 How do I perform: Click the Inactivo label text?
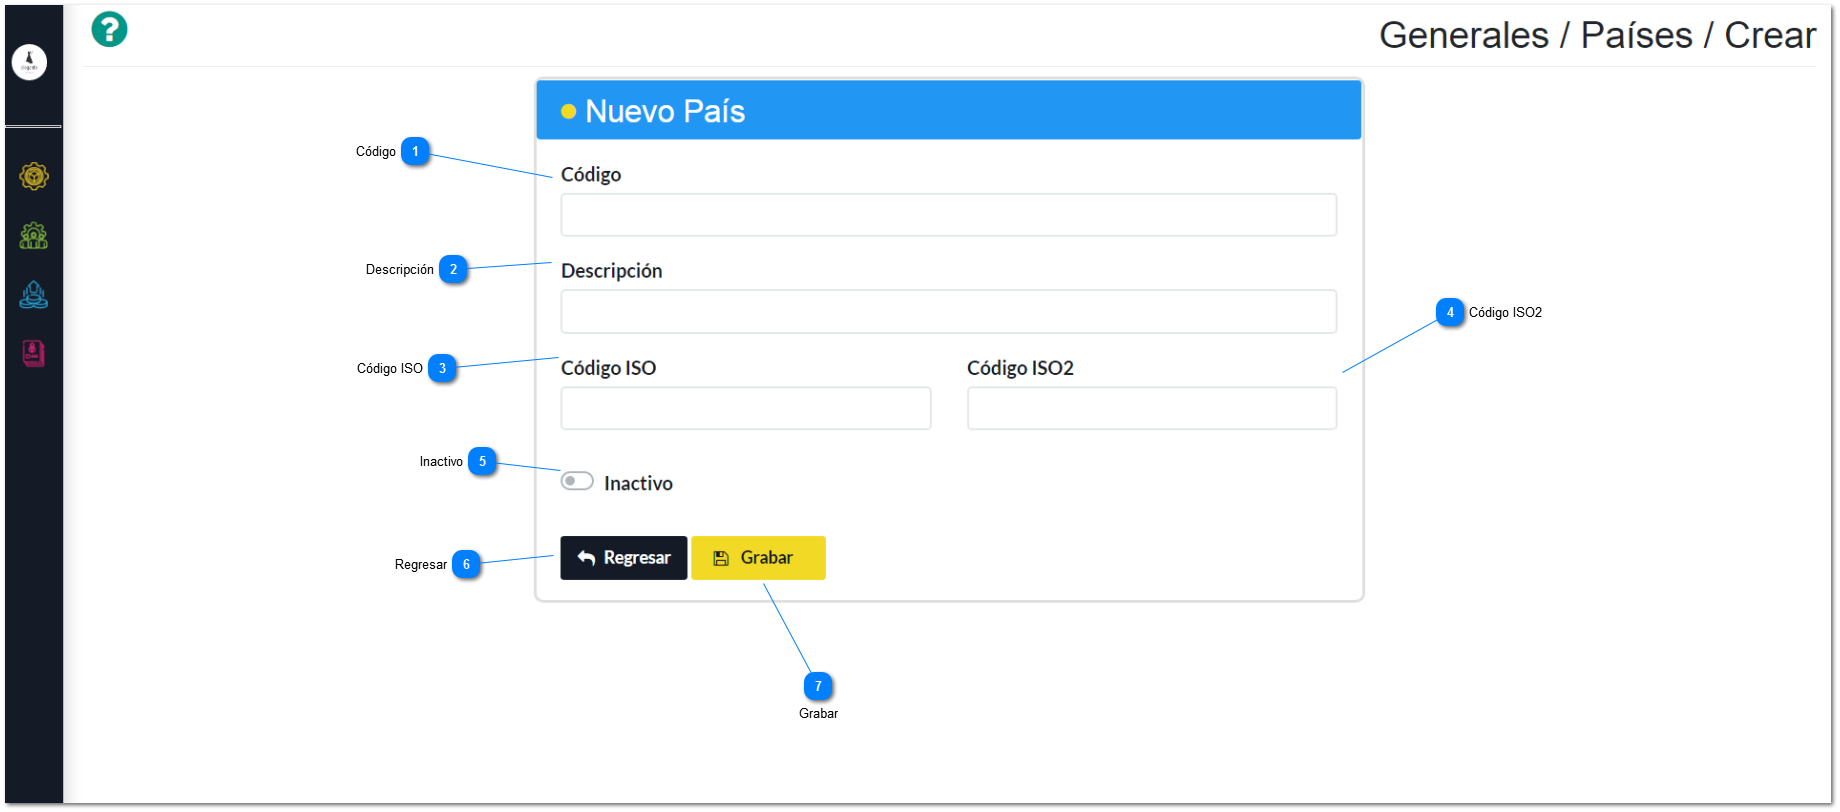638,483
